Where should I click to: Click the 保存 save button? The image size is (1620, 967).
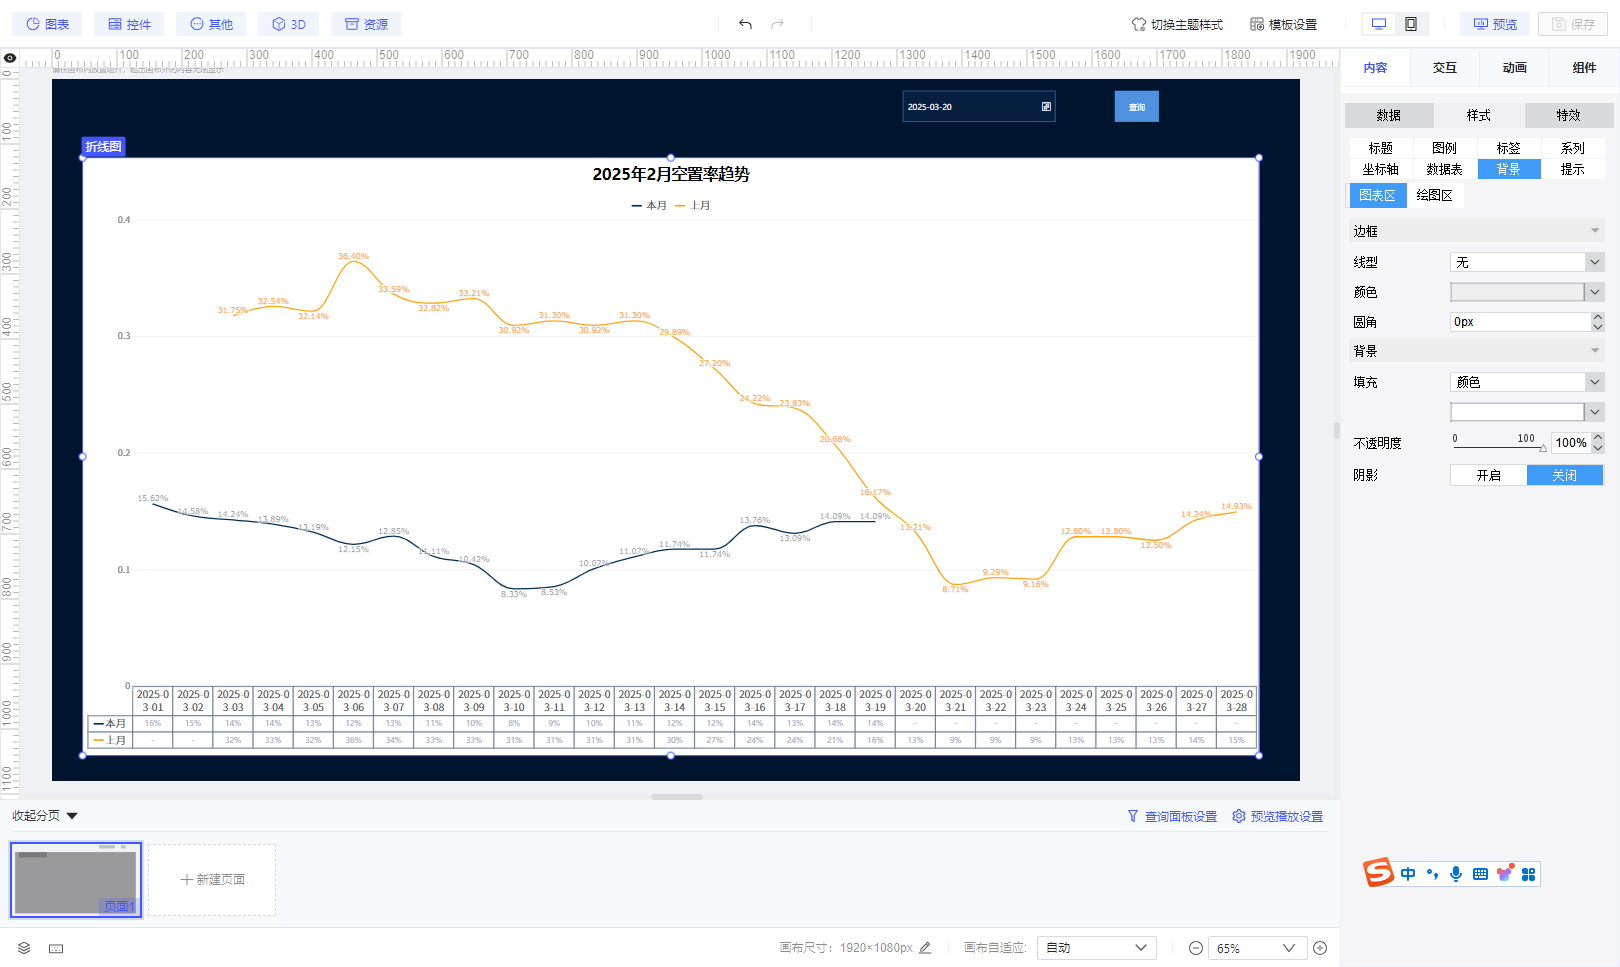(x=1573, y=24)
